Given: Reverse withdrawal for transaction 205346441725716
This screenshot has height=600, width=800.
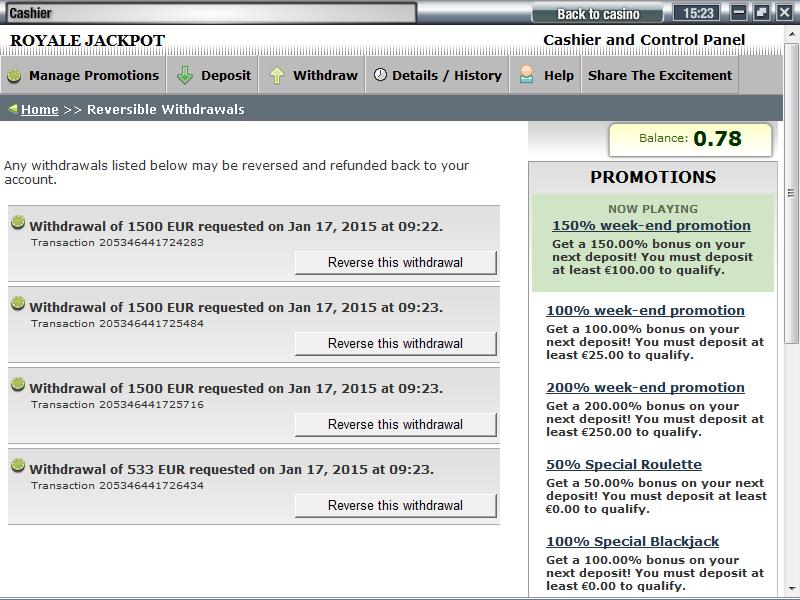Looking at the screenshot, I should [395, 424].
